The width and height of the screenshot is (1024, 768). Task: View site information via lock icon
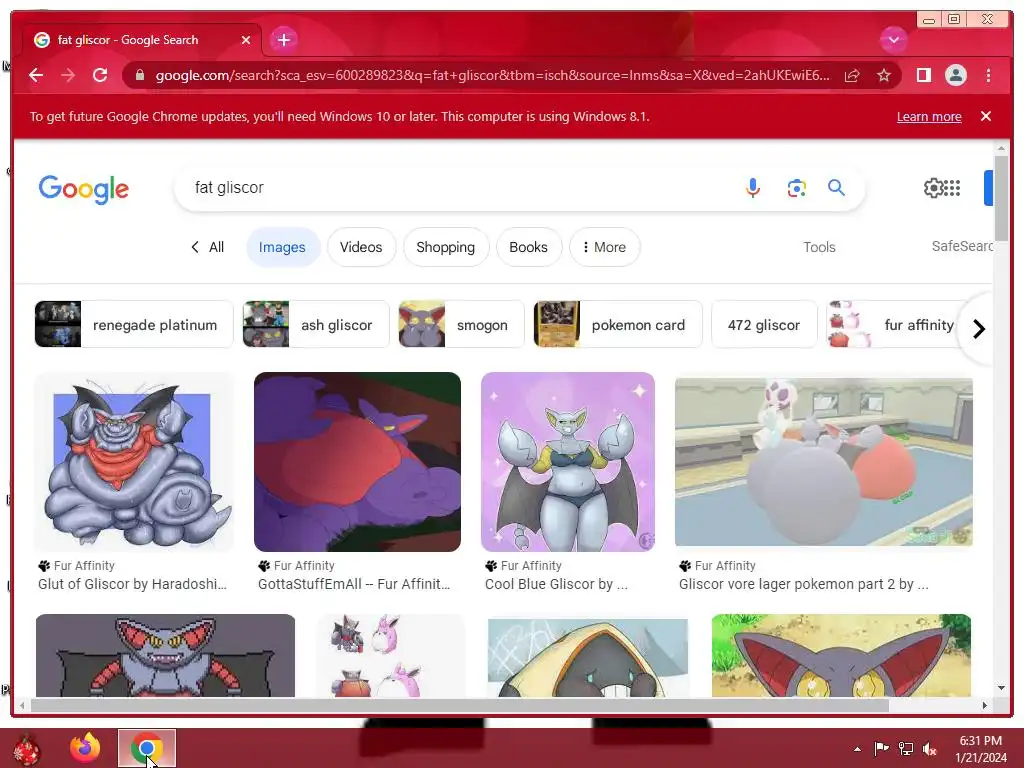[140, 76]
